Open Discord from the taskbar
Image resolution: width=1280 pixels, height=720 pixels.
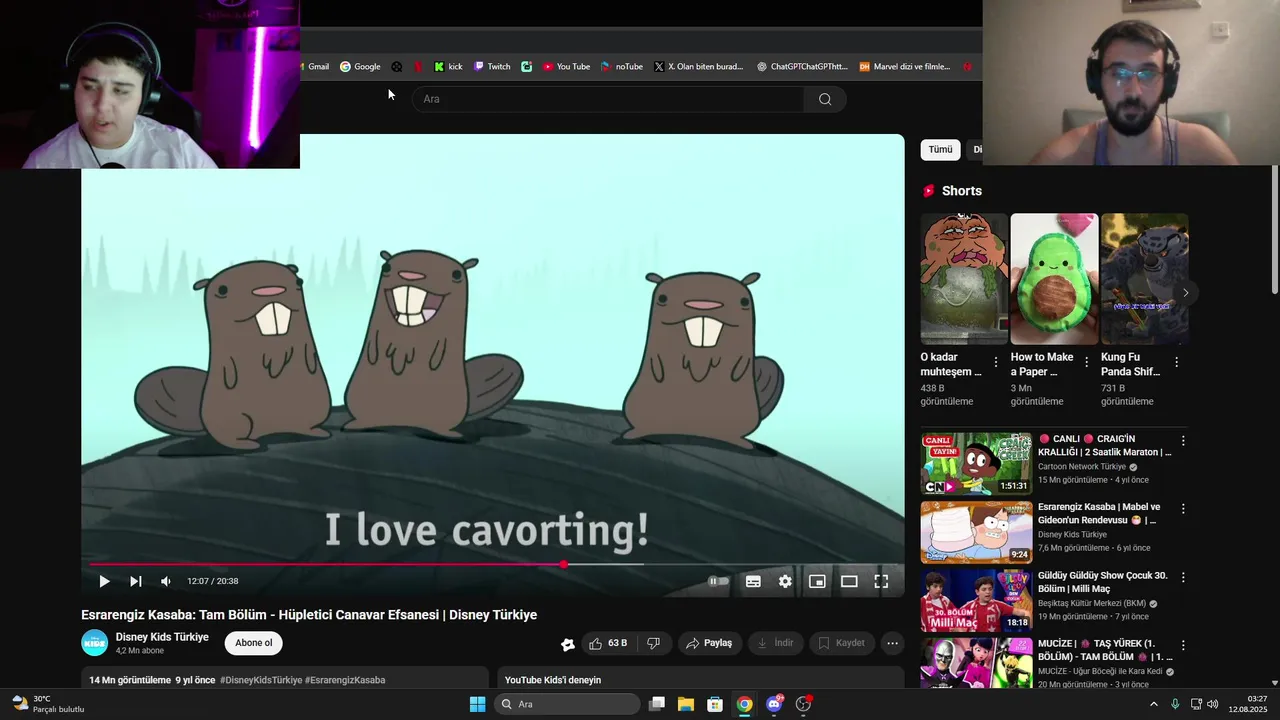[x=774, y=704]
